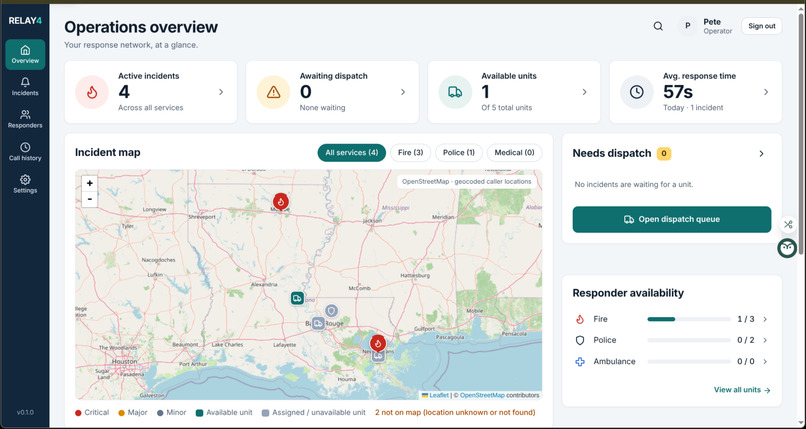The width and height of the screenshot is (806, 429).
Task: Click the Pete profile avatar
Action: [687, 26]
